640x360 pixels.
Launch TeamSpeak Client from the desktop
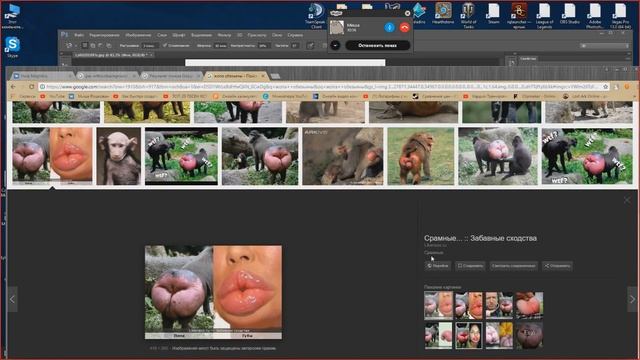316,16
